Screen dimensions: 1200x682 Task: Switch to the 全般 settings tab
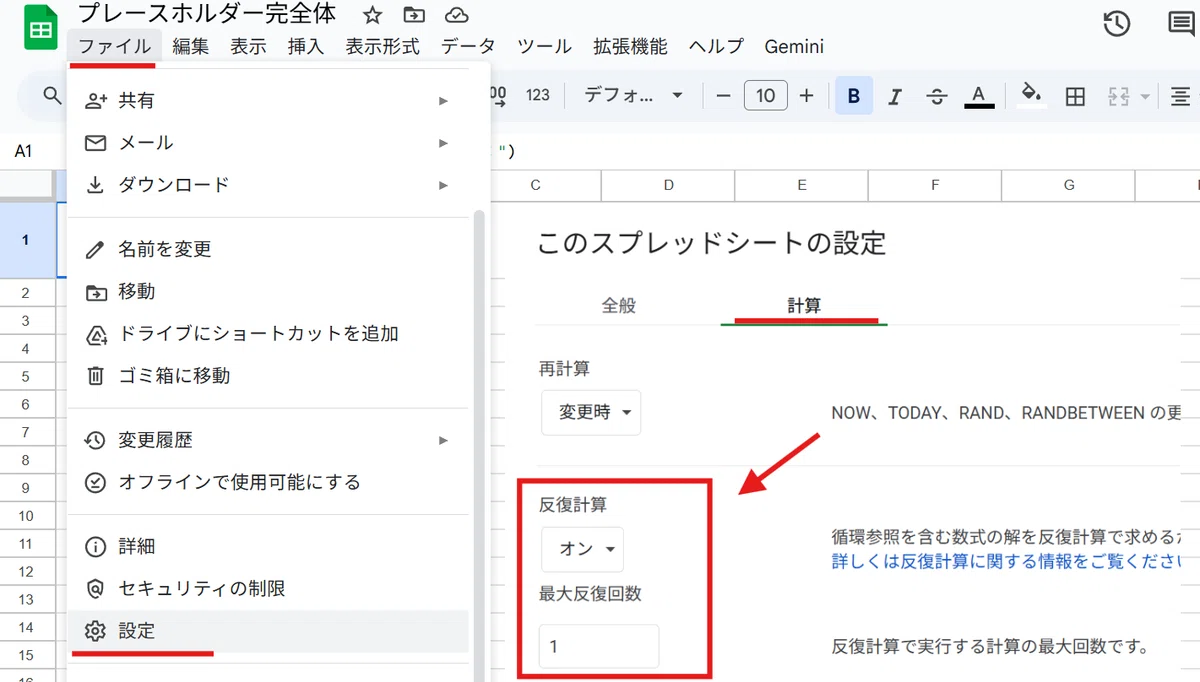coord(619,306)
